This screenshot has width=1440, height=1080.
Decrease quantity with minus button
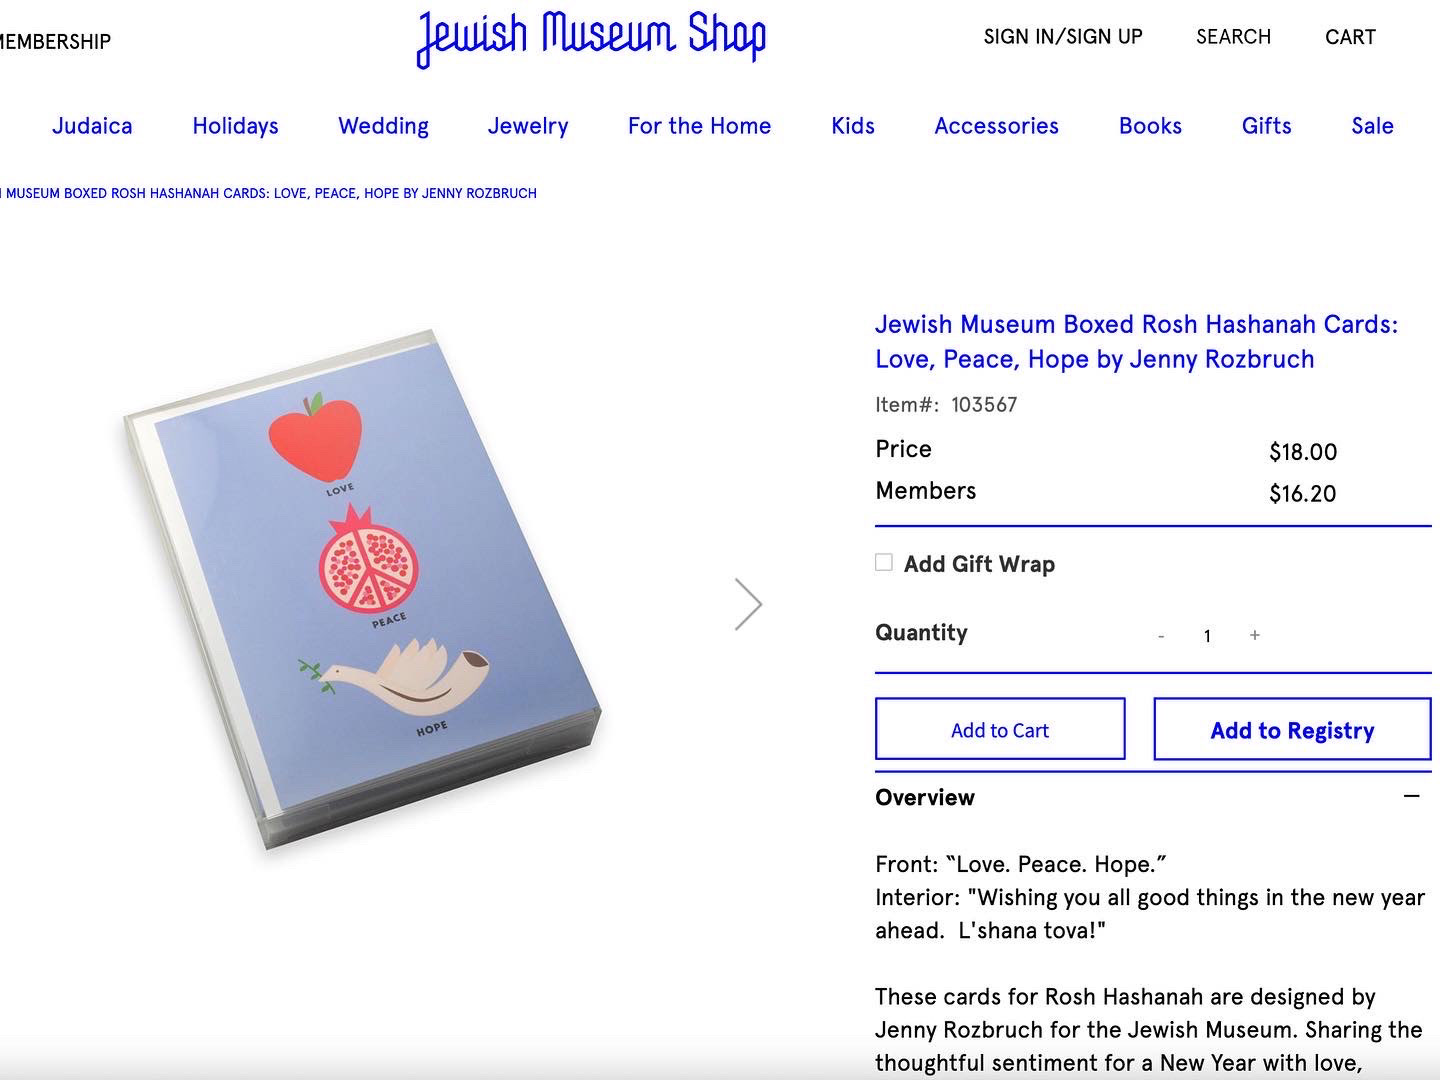[x=1161, y=636]
